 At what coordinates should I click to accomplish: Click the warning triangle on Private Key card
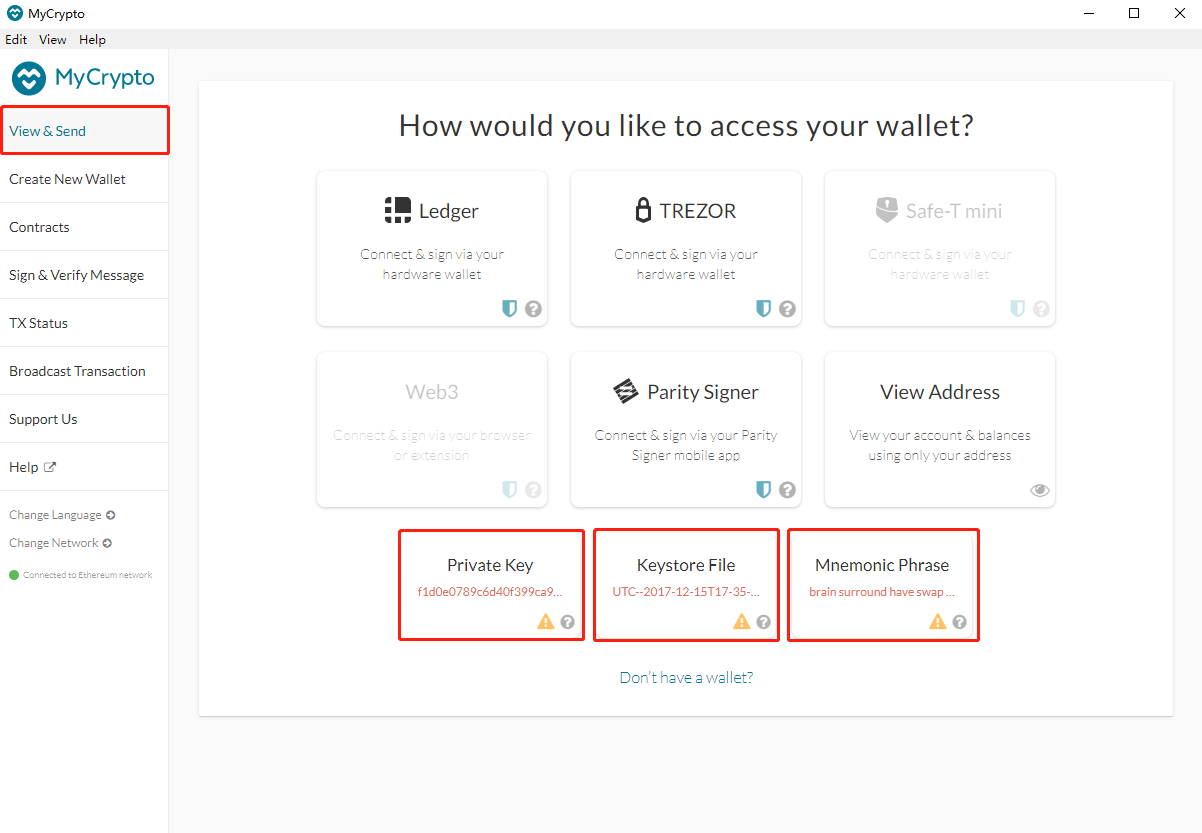pos(545,622)
